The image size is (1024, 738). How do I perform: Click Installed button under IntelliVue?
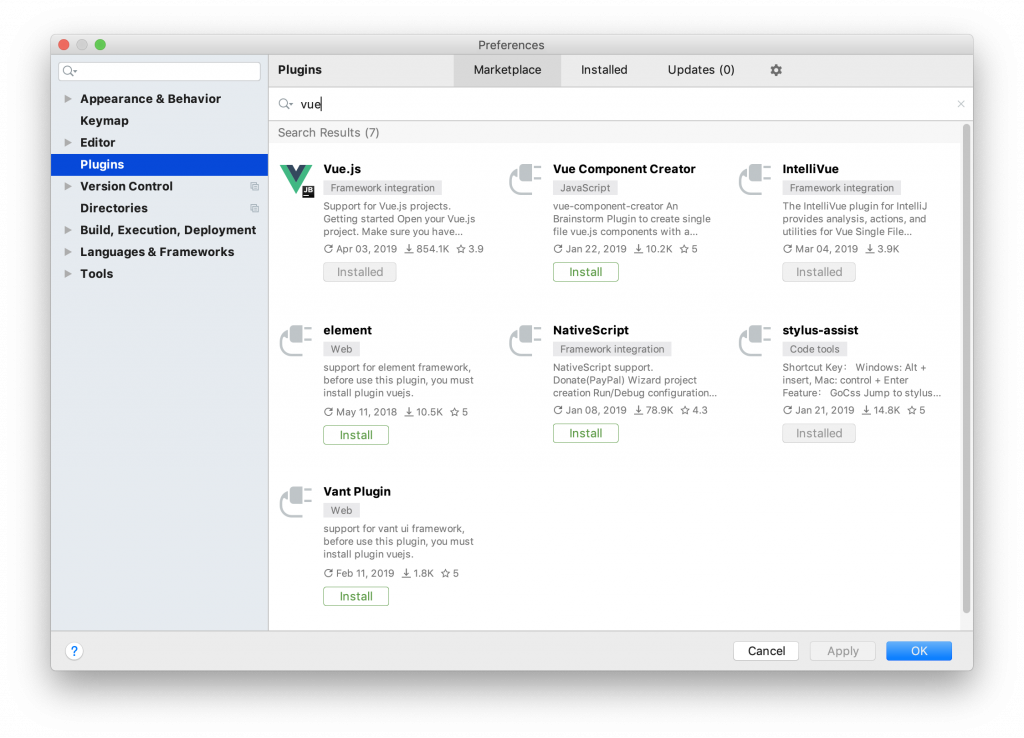coord(819,272)
